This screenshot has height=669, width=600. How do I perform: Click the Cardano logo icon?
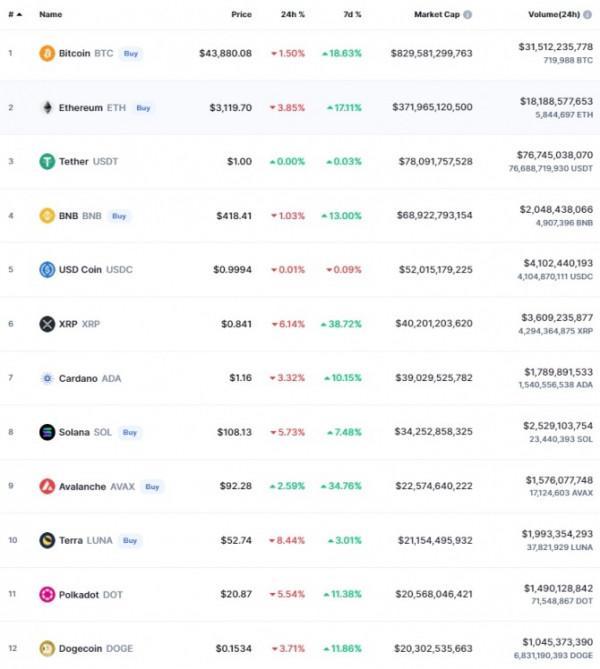click(x=47, y=378)
